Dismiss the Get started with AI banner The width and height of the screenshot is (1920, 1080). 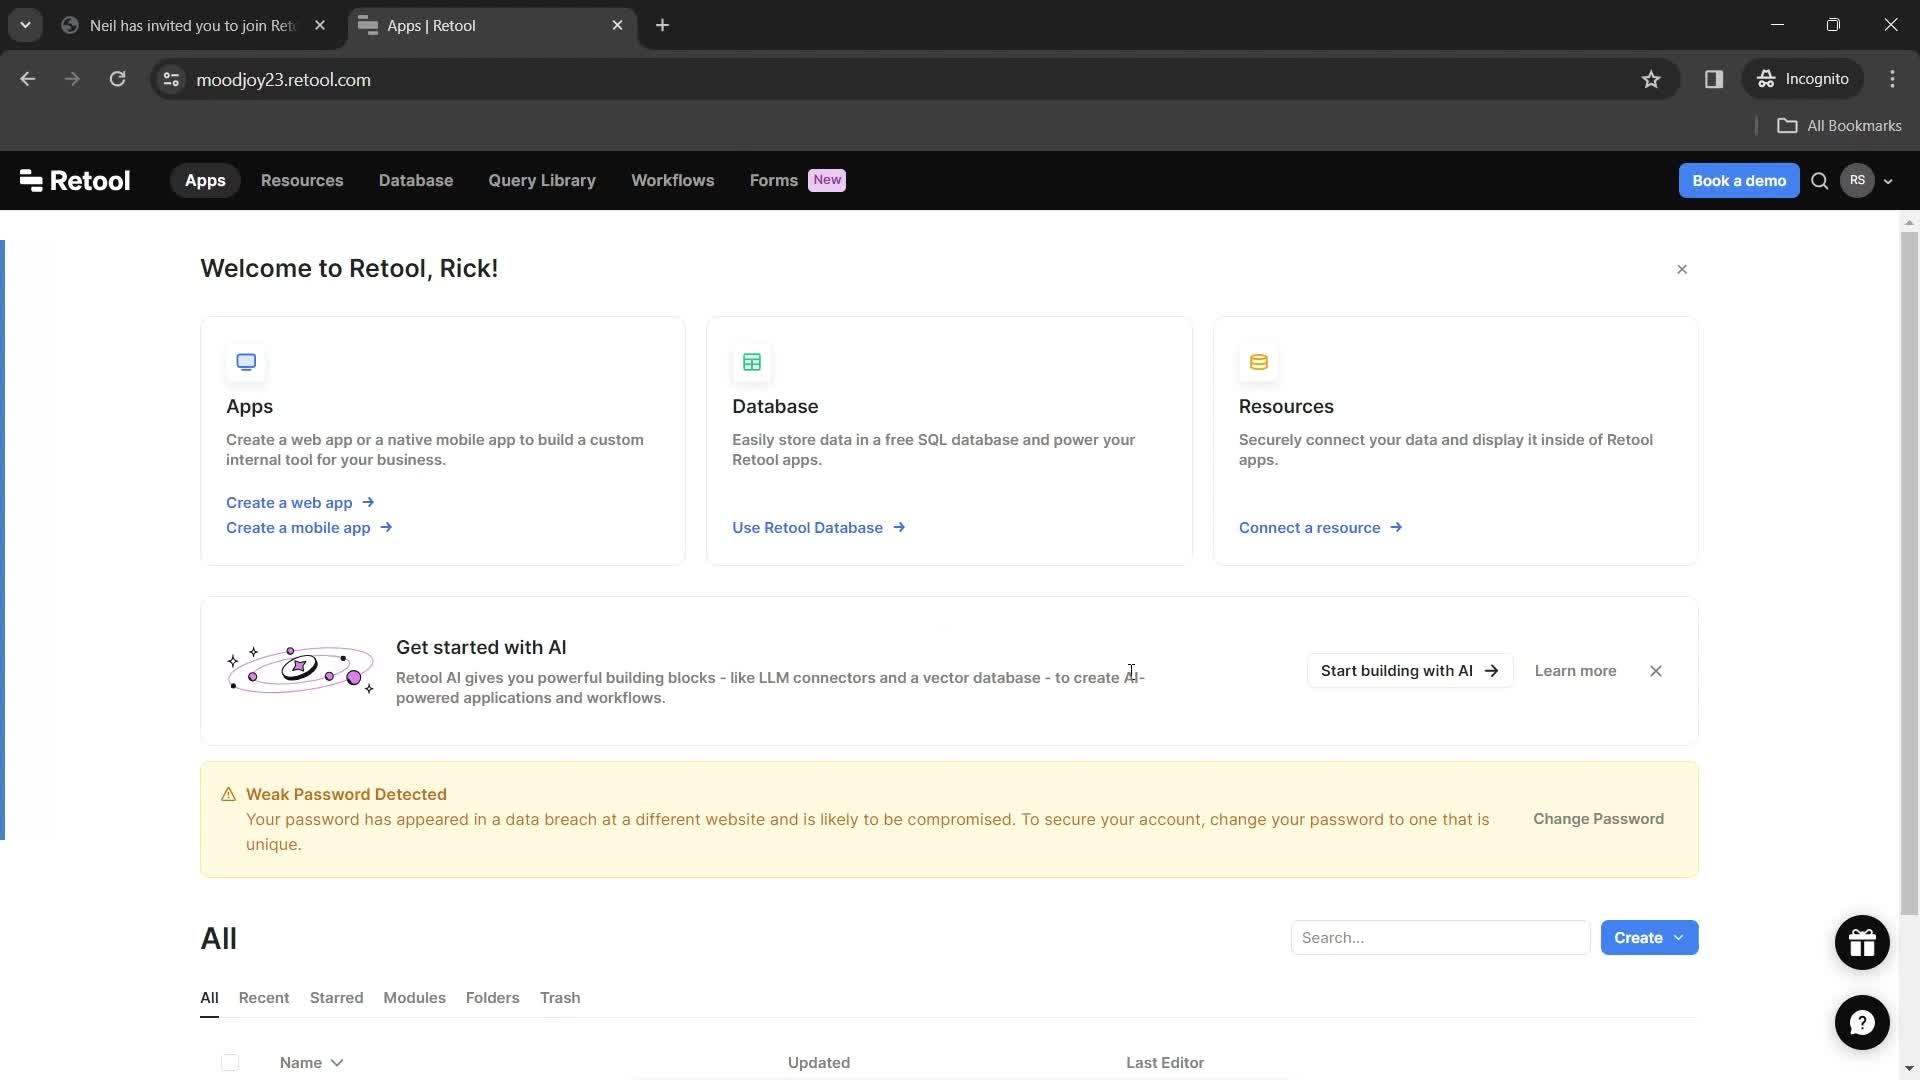(x=1656, y=671)
